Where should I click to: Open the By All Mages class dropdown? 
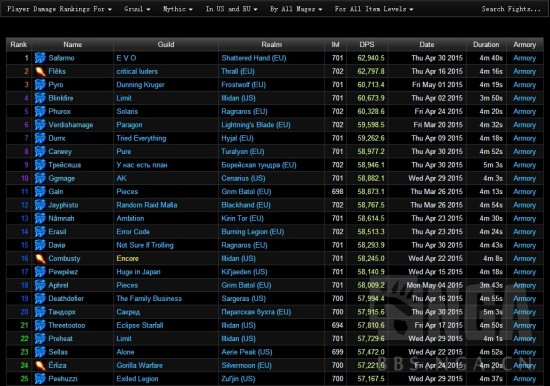[x=296, y=9]
